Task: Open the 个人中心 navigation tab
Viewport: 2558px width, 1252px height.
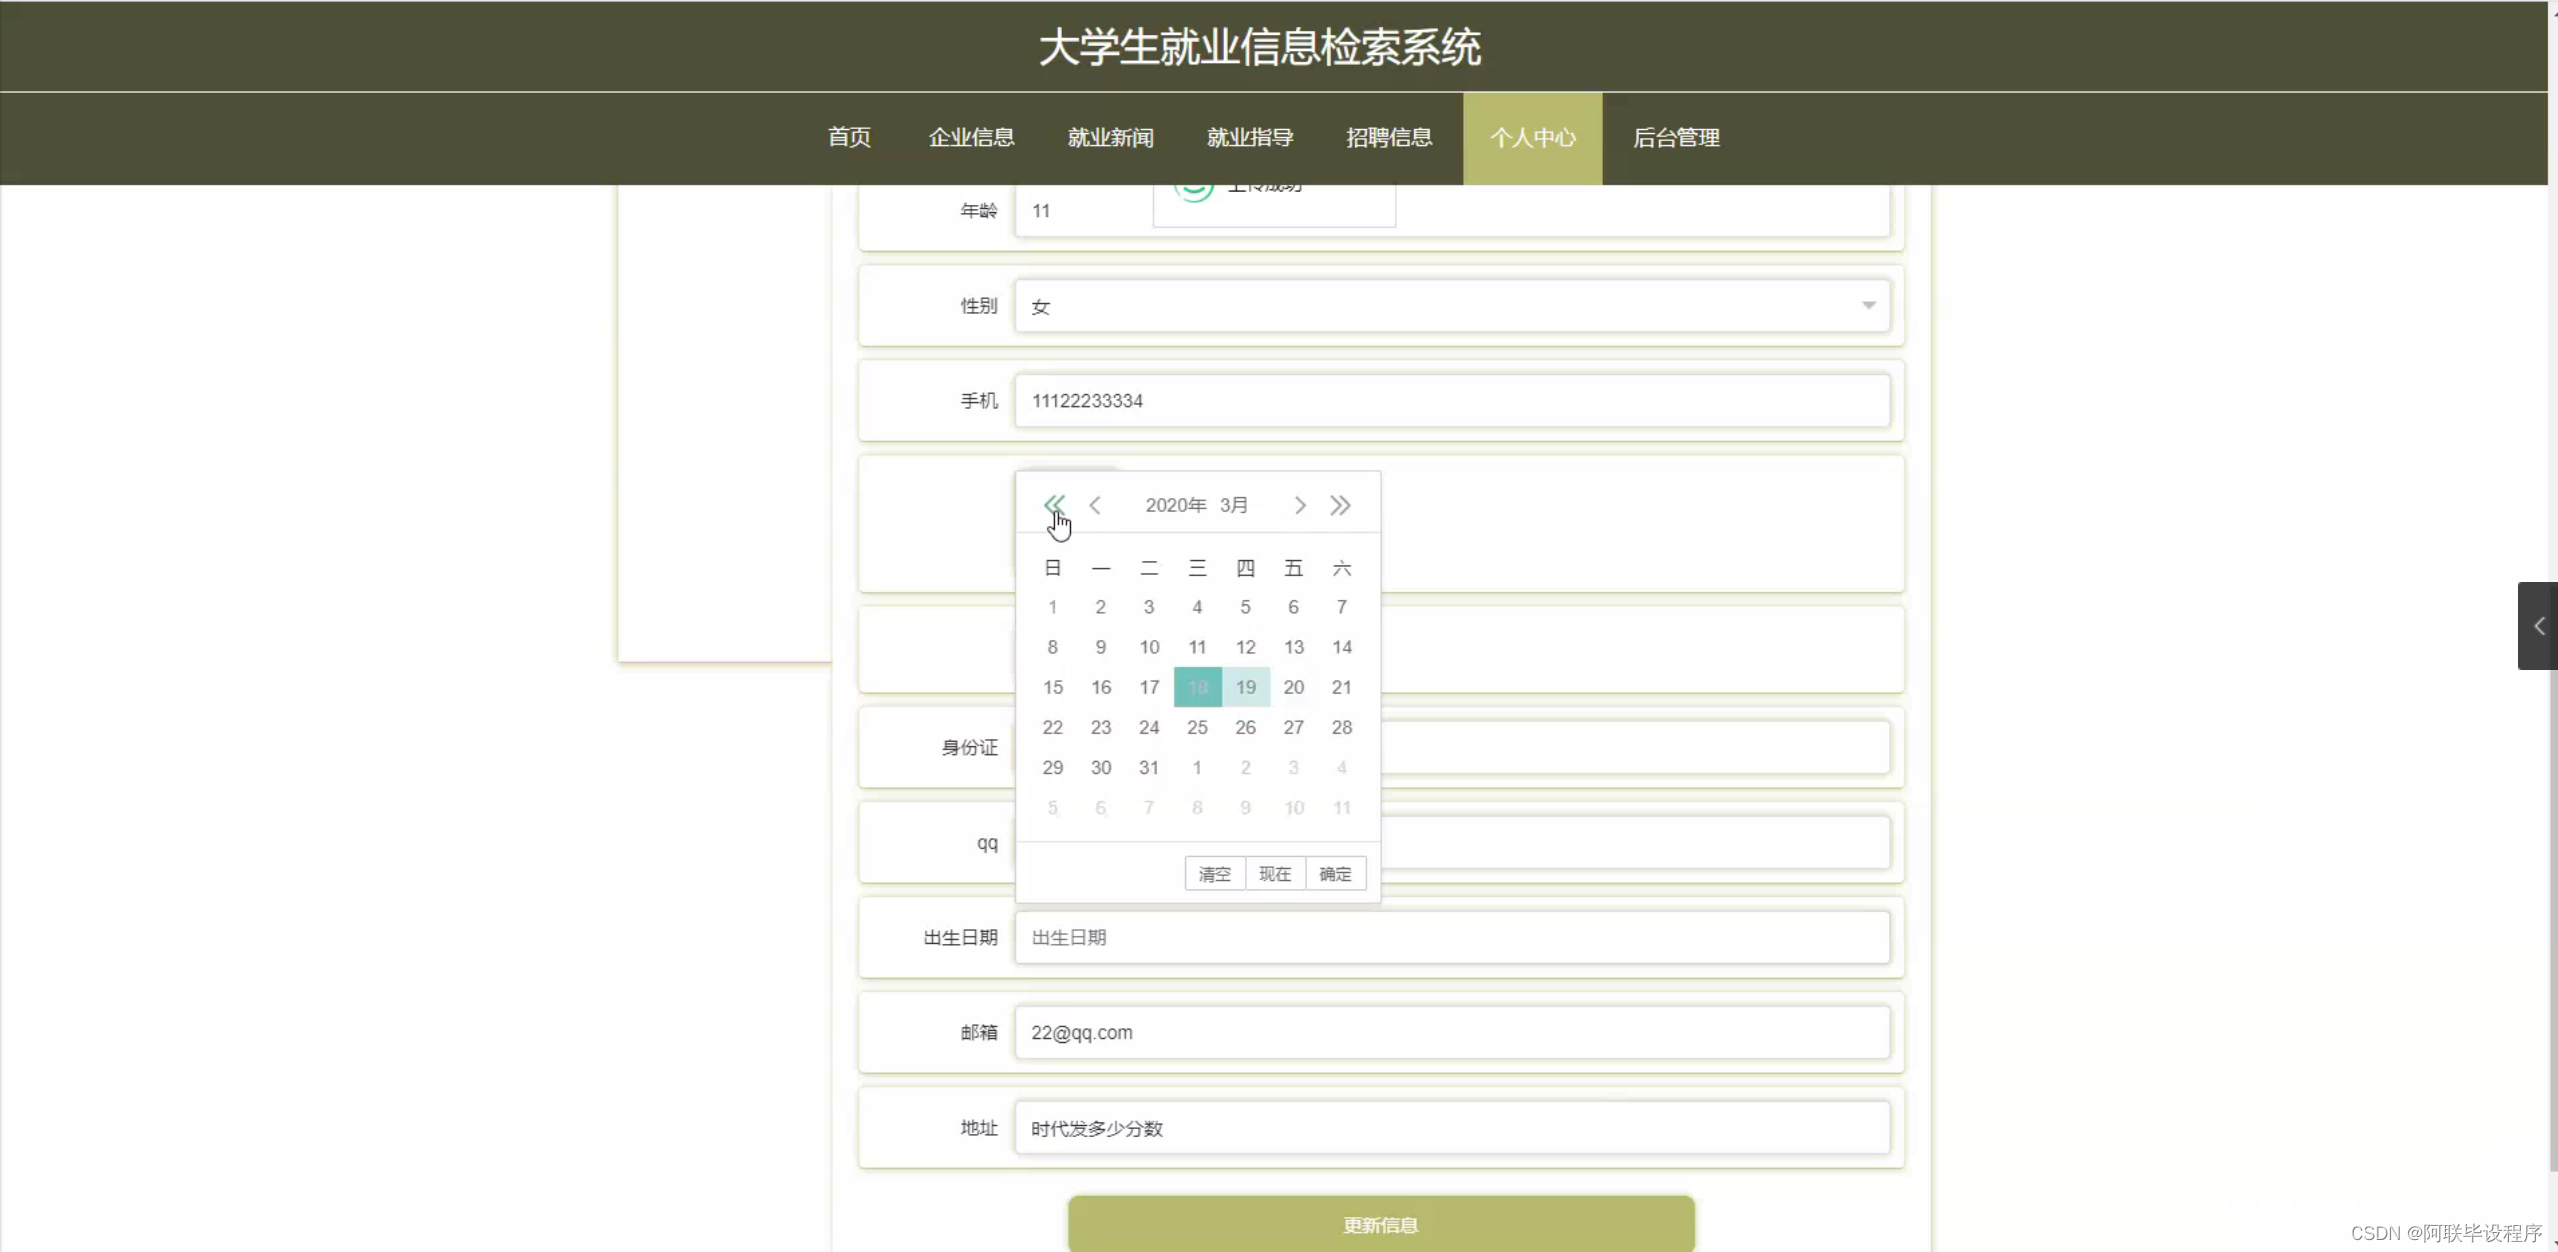Action: (1532, 138)
